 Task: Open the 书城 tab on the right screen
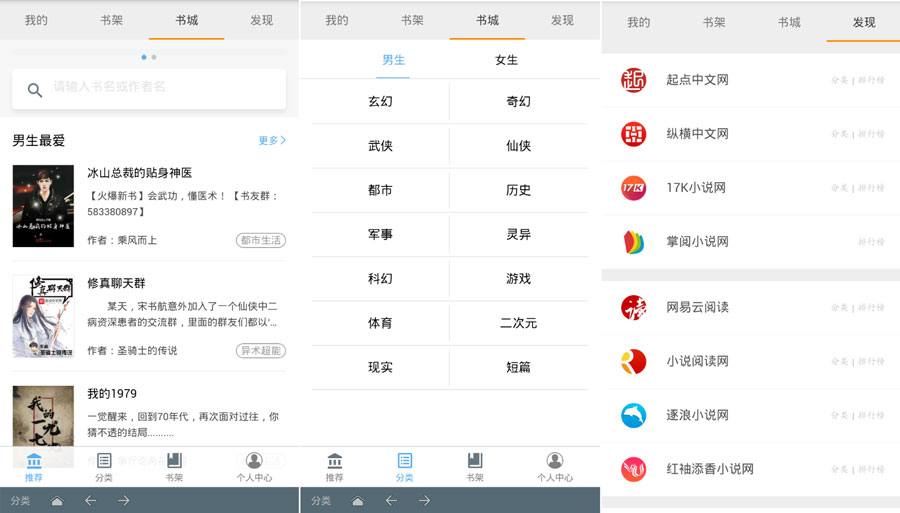pos(789,22)
